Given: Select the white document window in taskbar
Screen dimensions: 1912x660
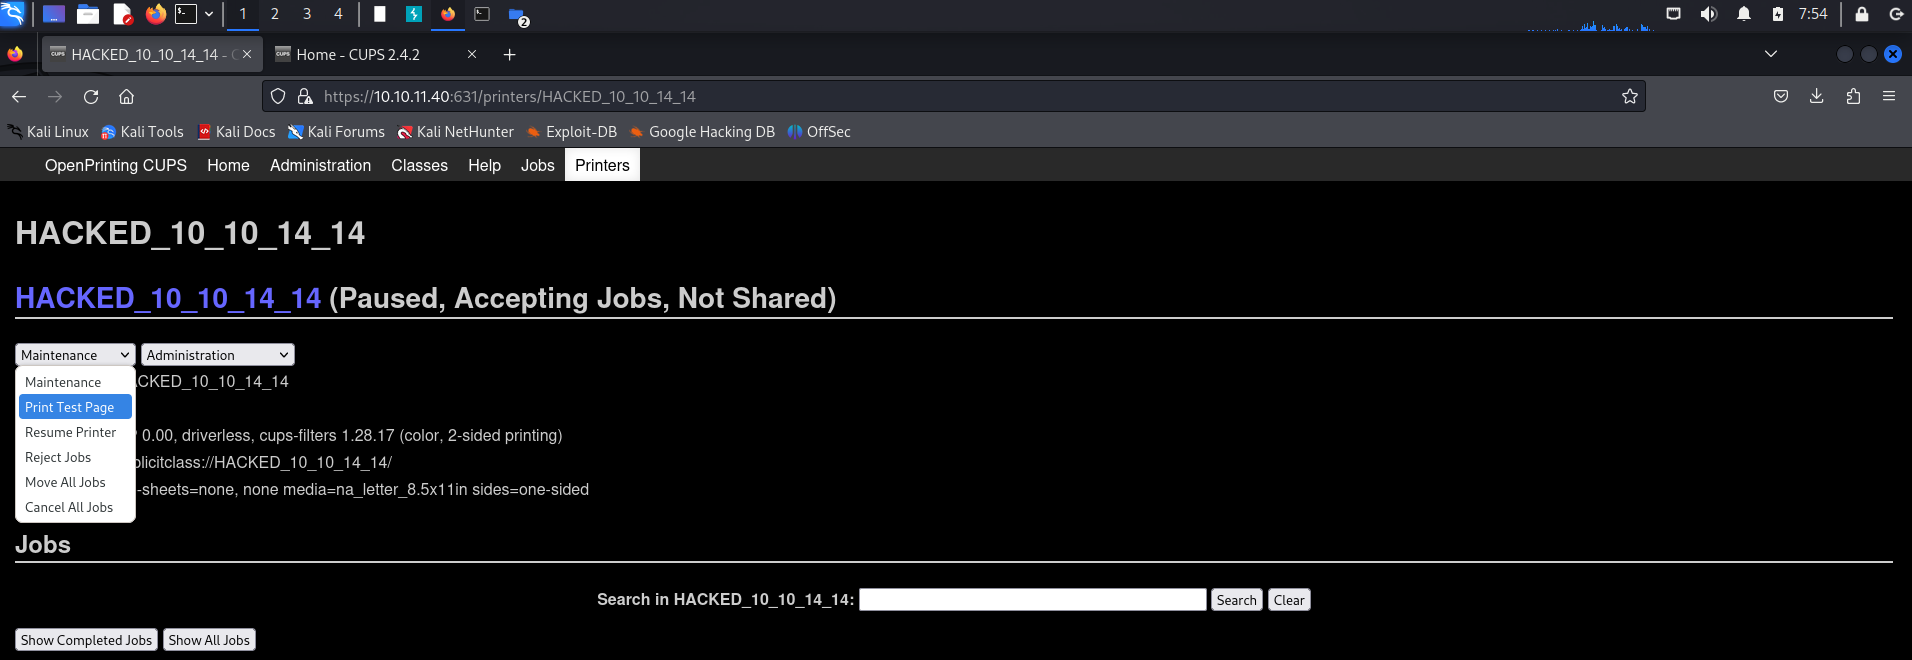Looking at the screenshot, I should [380, 14].
